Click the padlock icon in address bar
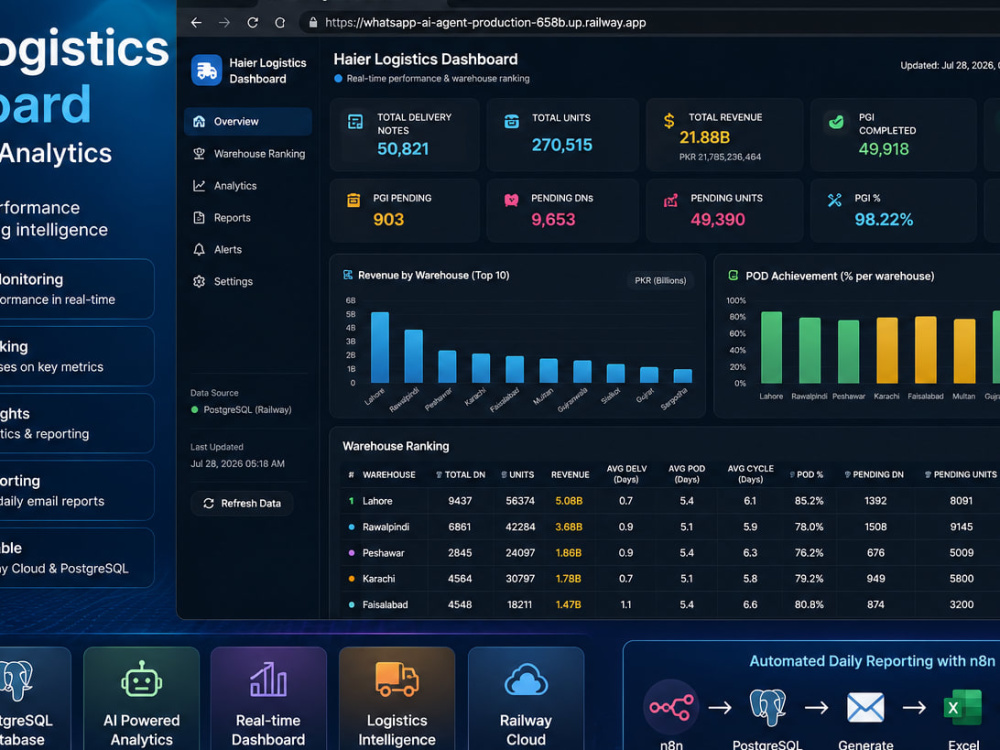This screenshot has height=750, width=1000. pos(312,23)
